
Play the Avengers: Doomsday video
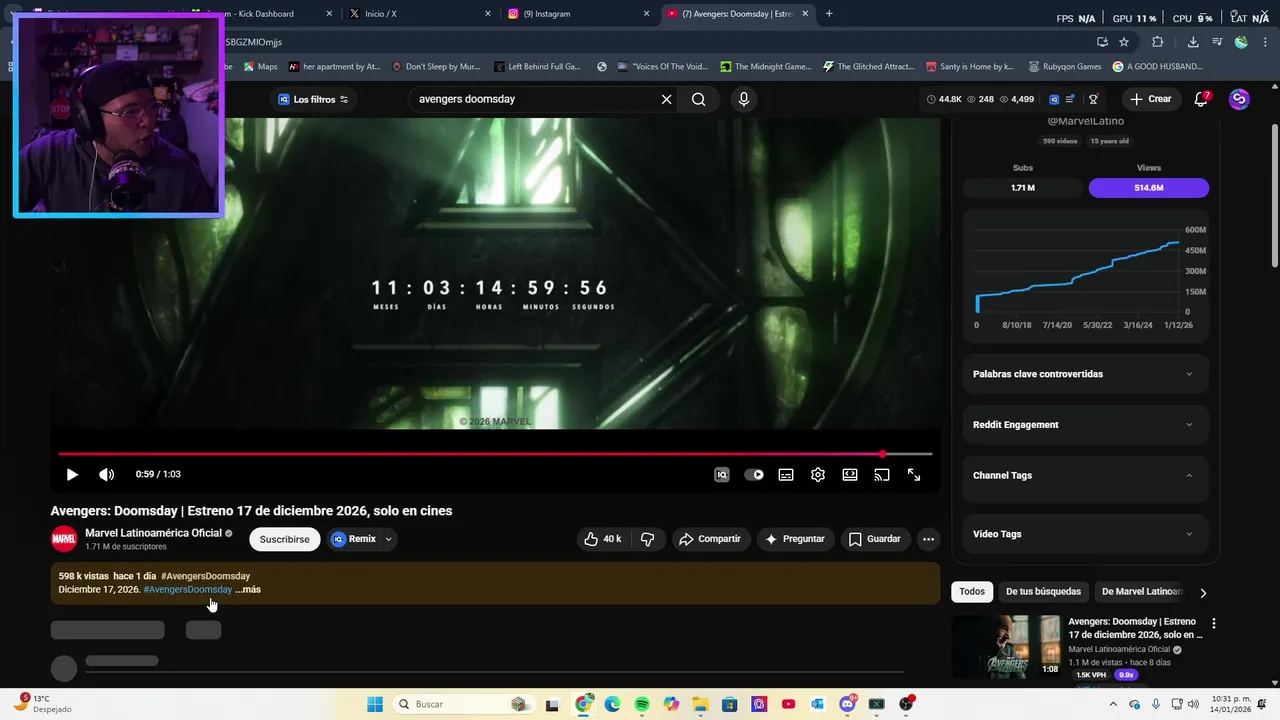(72, 475)
